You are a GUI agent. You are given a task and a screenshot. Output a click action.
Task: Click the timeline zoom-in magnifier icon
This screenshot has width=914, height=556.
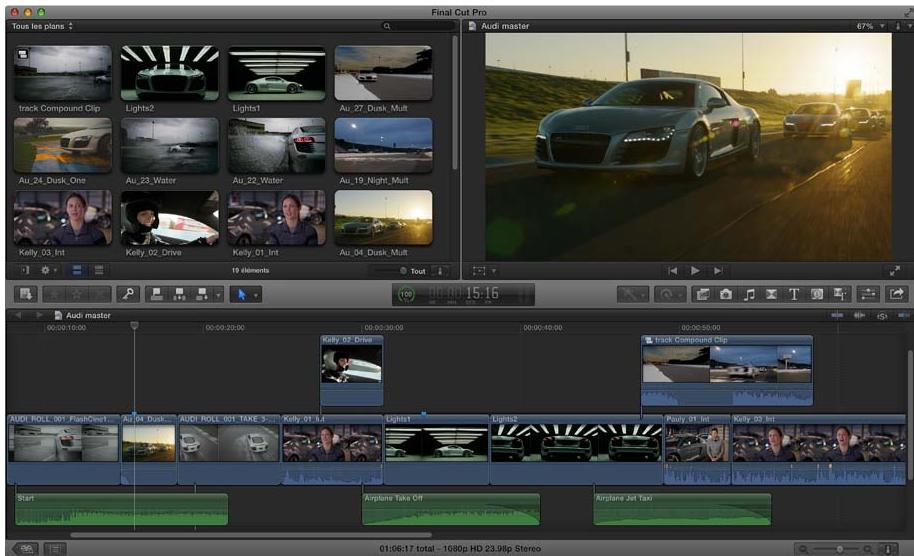pyautogui.click(x=868, y=549)
